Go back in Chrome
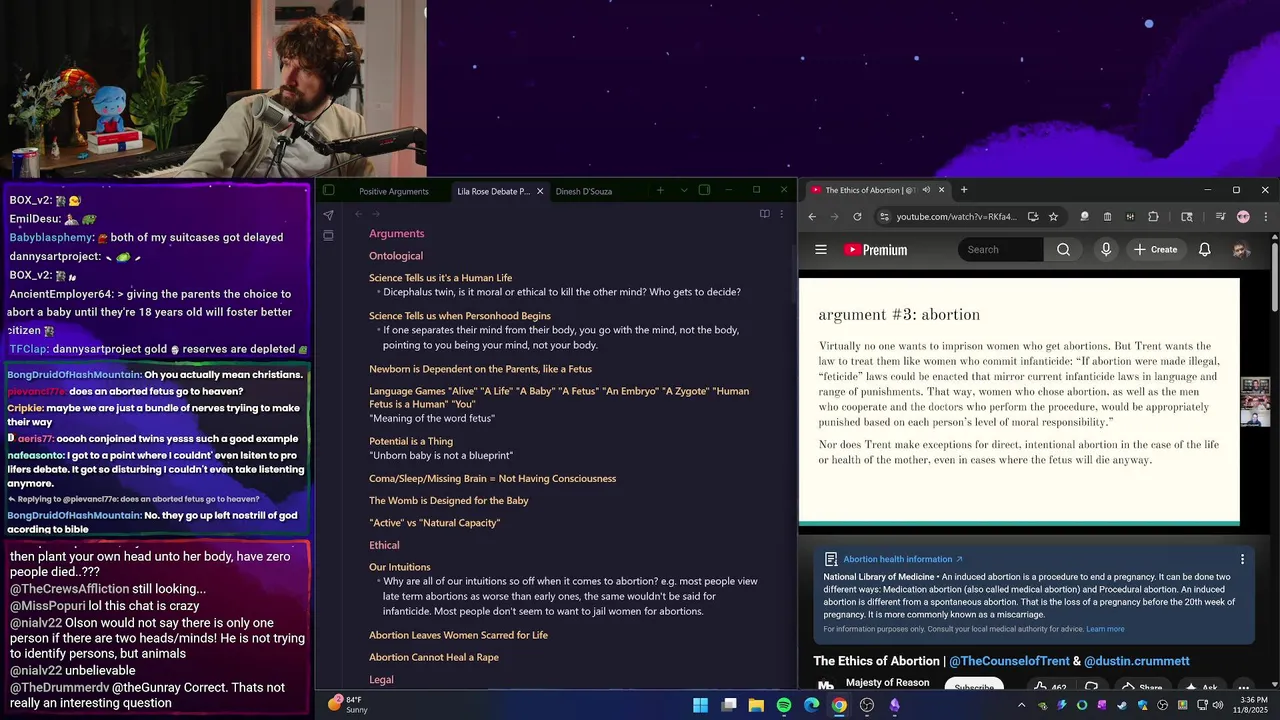This screenshot has width=1280, height=720. pos(812,217)
